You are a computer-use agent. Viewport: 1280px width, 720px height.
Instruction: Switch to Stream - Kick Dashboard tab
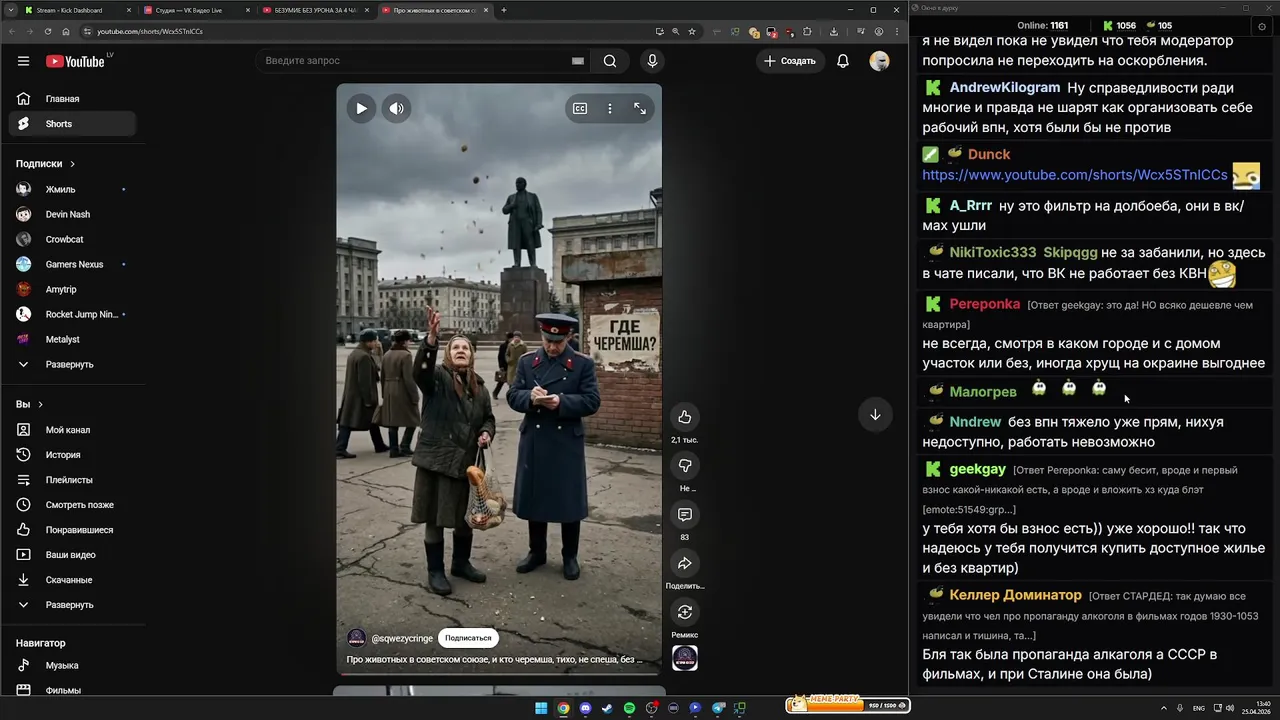click(x=77, y=10)
